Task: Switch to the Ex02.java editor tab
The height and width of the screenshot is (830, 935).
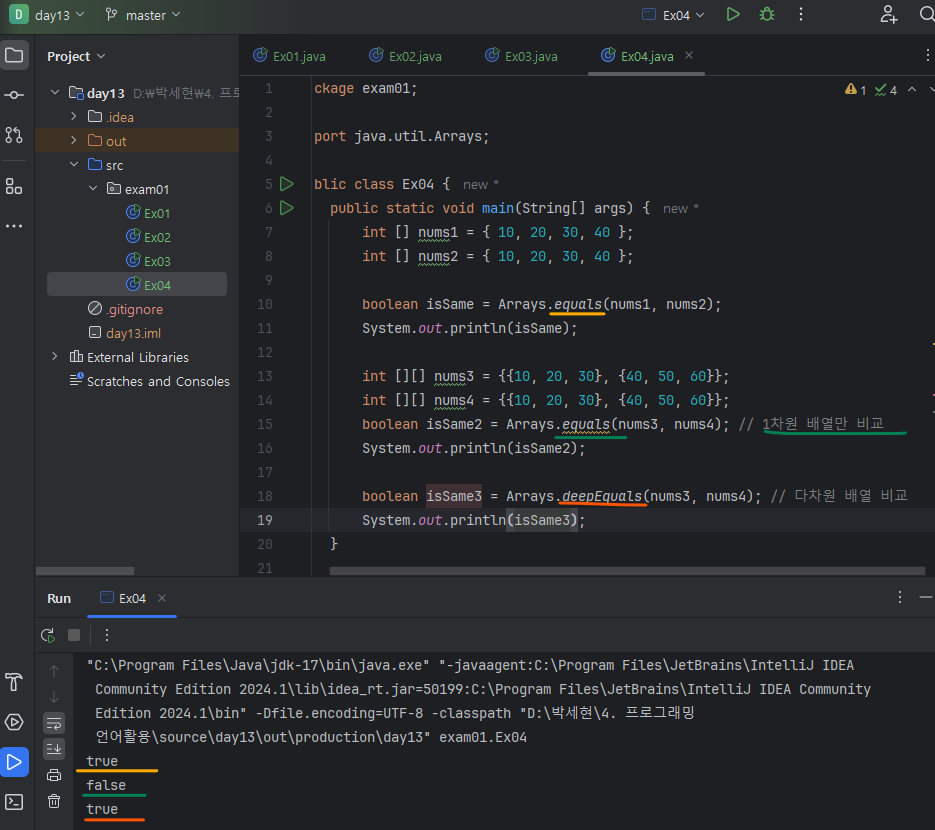Action: point(404,56)
